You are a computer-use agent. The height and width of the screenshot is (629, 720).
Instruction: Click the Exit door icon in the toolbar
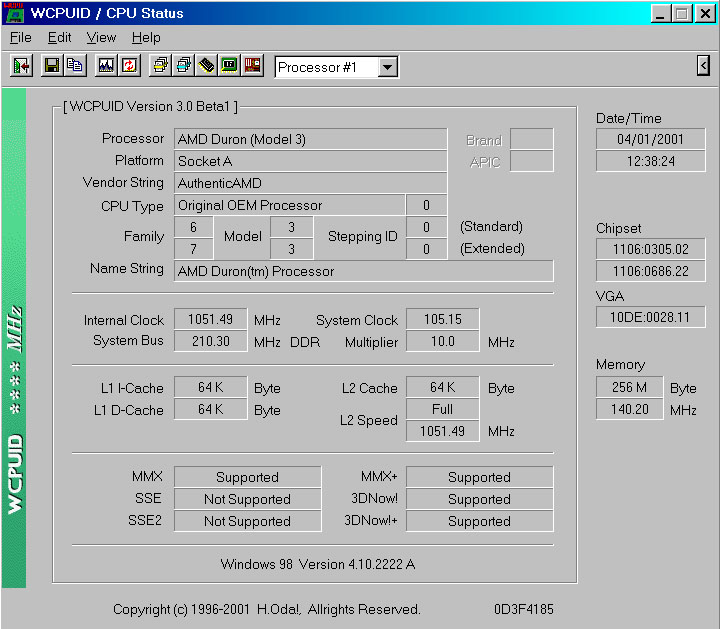(21, 66)
